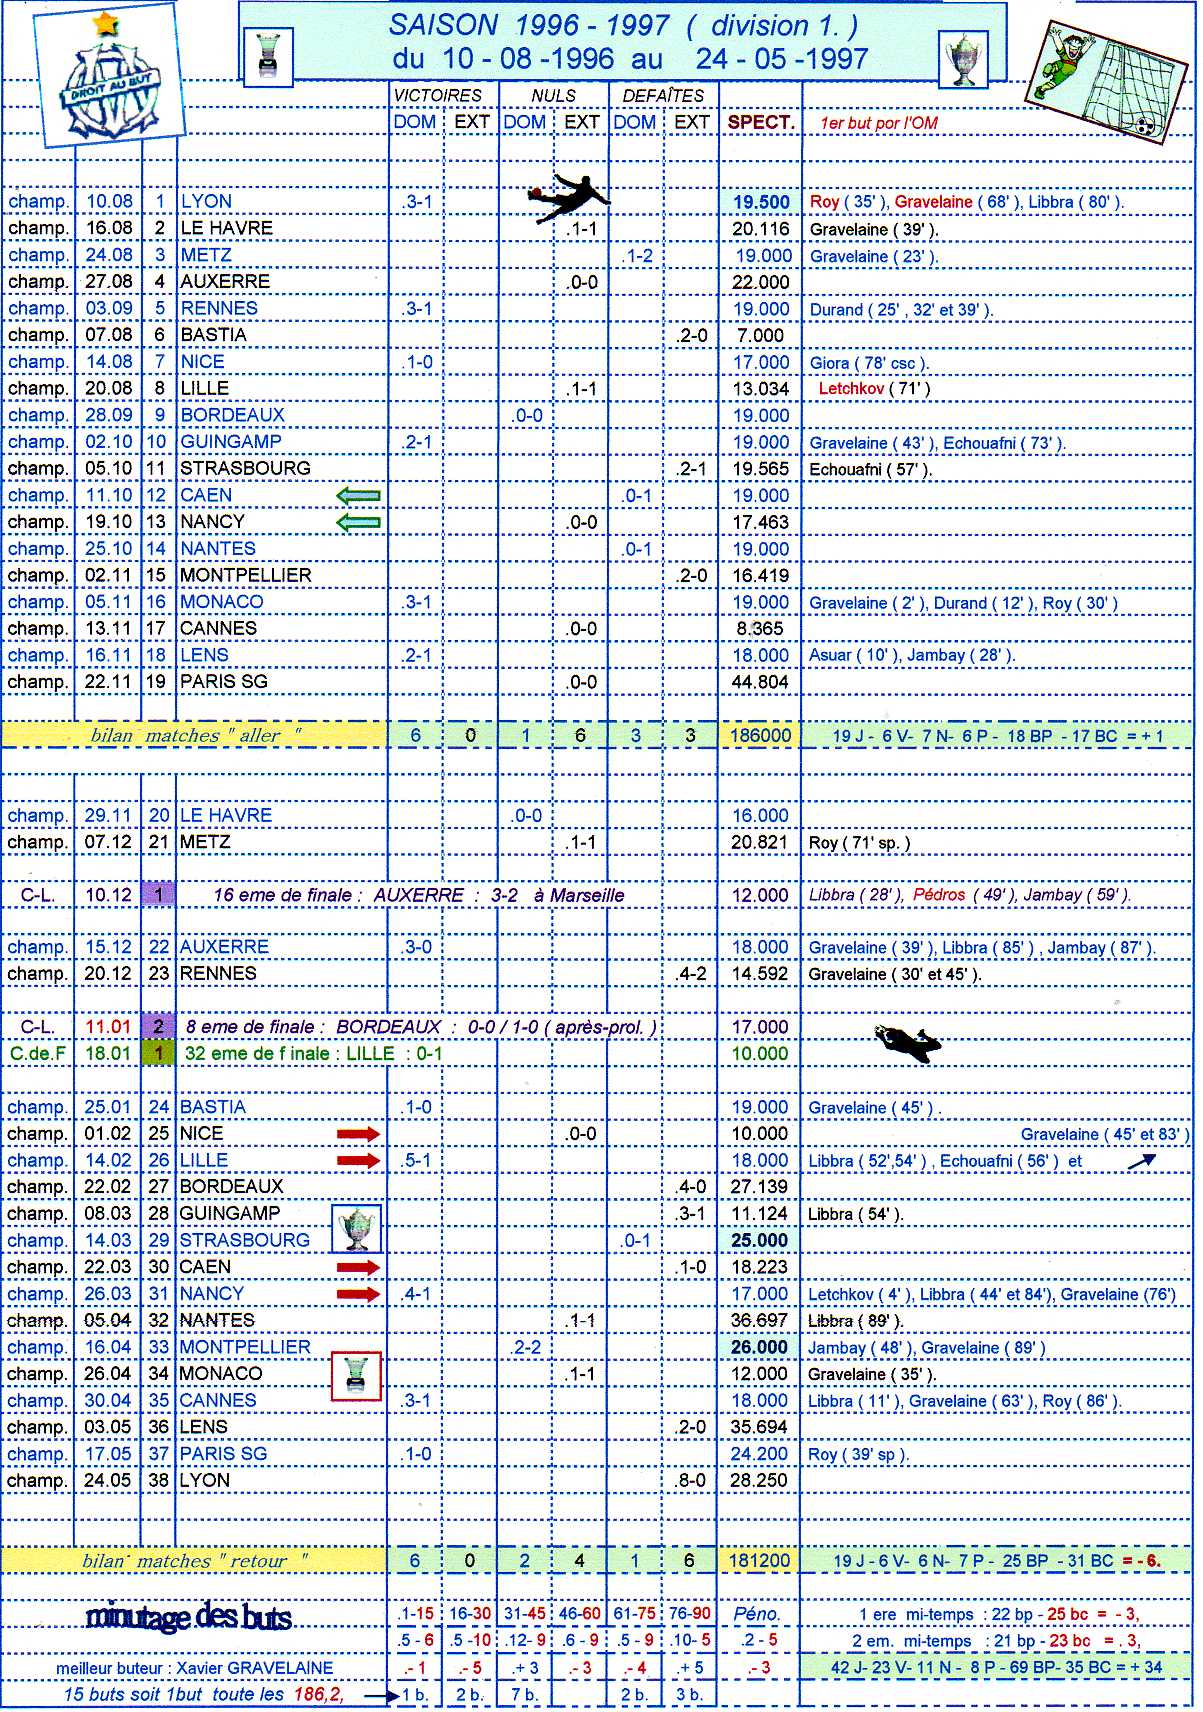This screenshot has height=1712, width=1203.
Task: Click the purple round number 2 cell for BORDEAUX
Action: 159,1027
